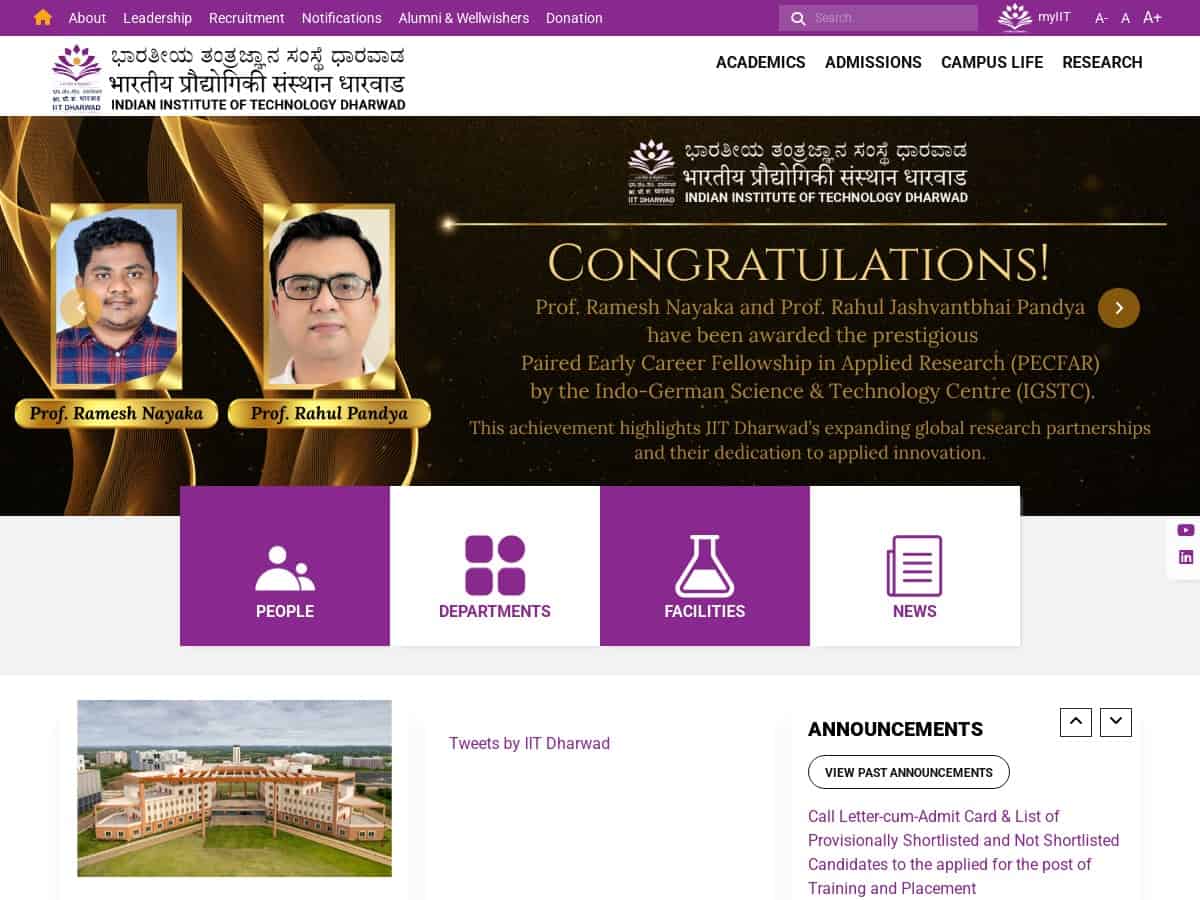
Task: Open Alumni & Wellwishers menu
Action: (463, 18)
